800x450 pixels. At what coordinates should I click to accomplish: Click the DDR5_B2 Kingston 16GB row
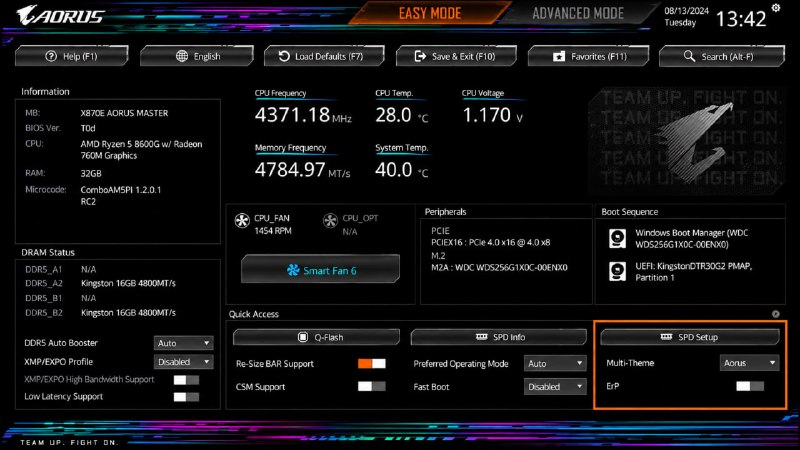point(101,313)
